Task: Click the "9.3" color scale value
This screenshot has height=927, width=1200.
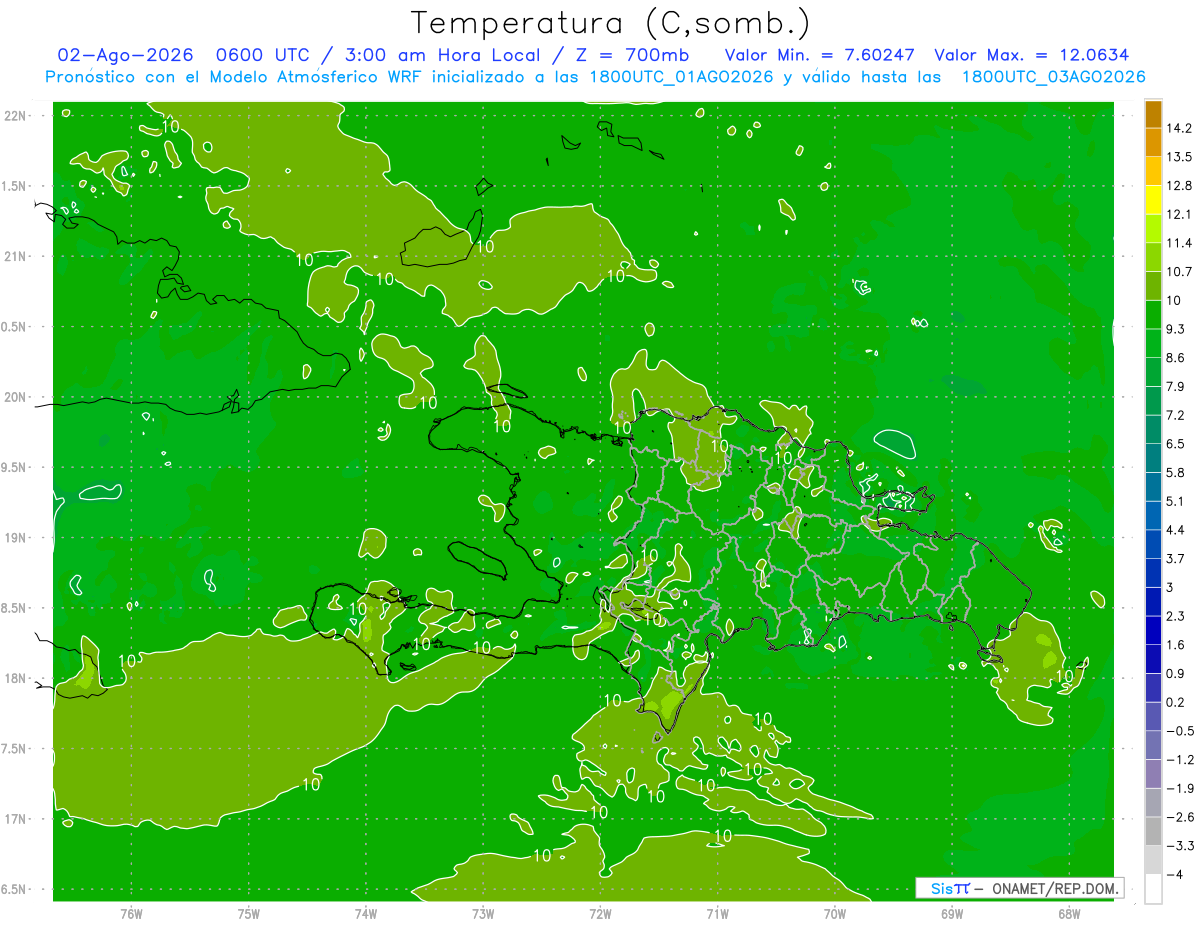Action: pyautogui.click(x=1175, y=329)
